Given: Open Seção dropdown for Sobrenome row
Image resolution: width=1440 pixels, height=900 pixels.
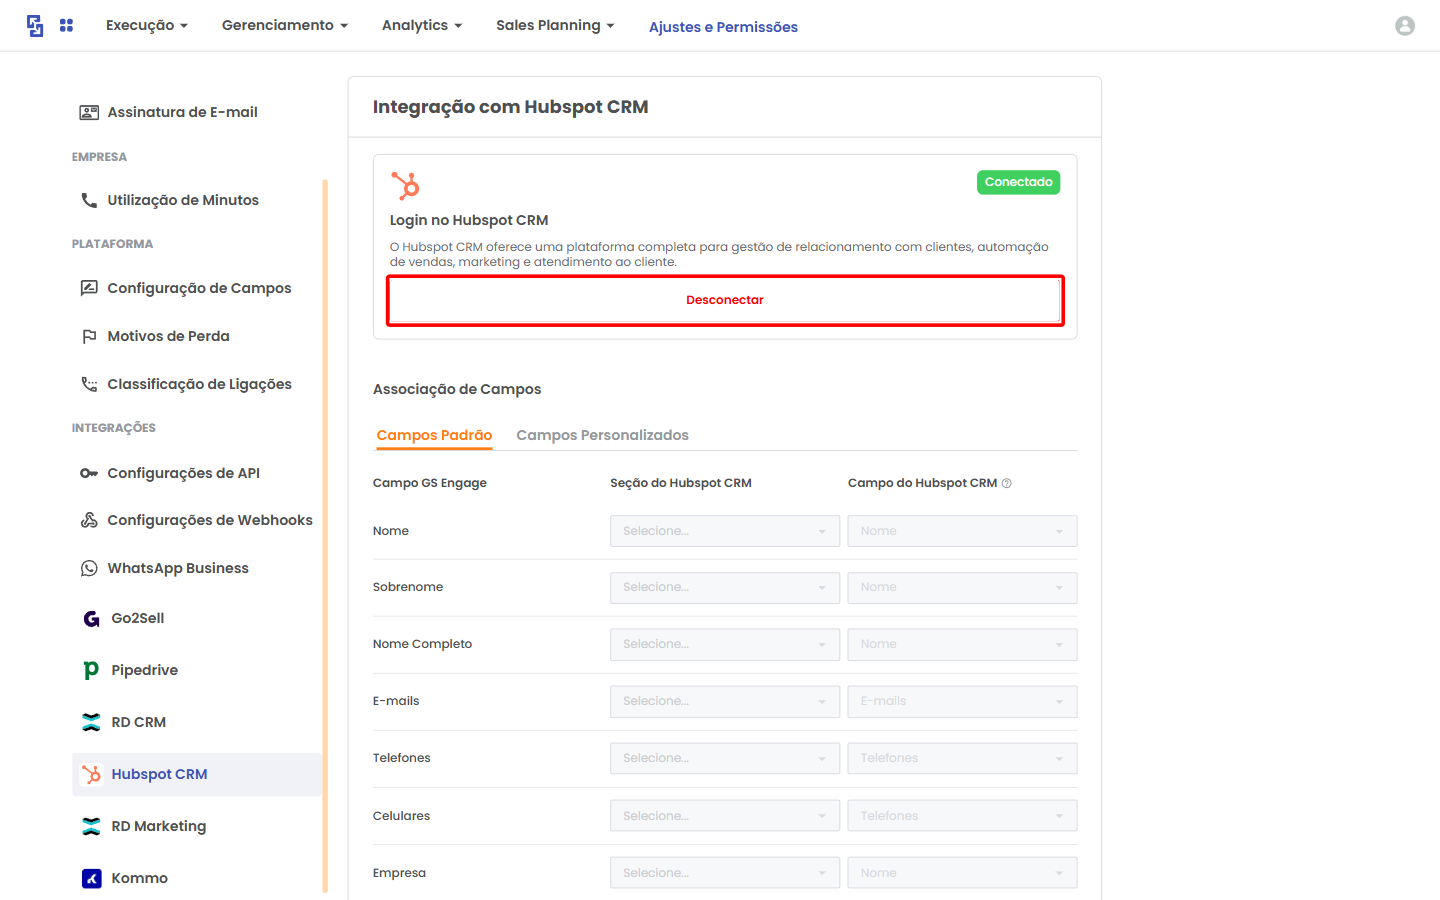Looking at the screenshot, I should click(x=725, y=588).
